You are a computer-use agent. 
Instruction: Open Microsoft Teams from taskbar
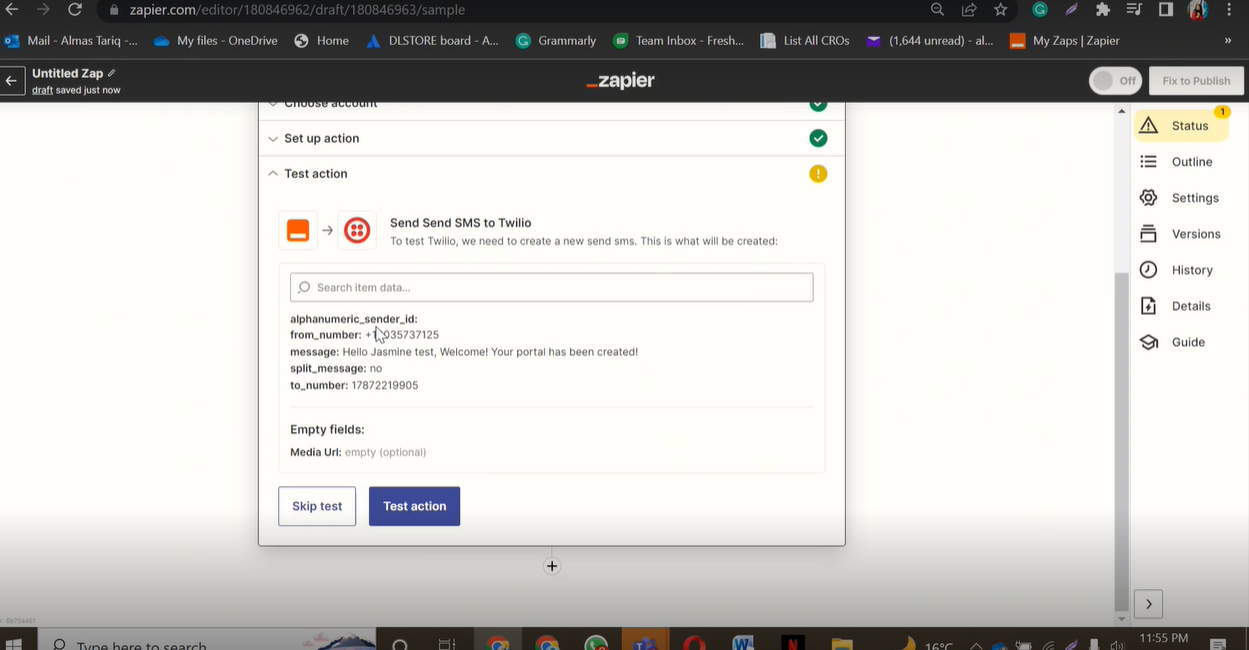(x=643, y=643)
